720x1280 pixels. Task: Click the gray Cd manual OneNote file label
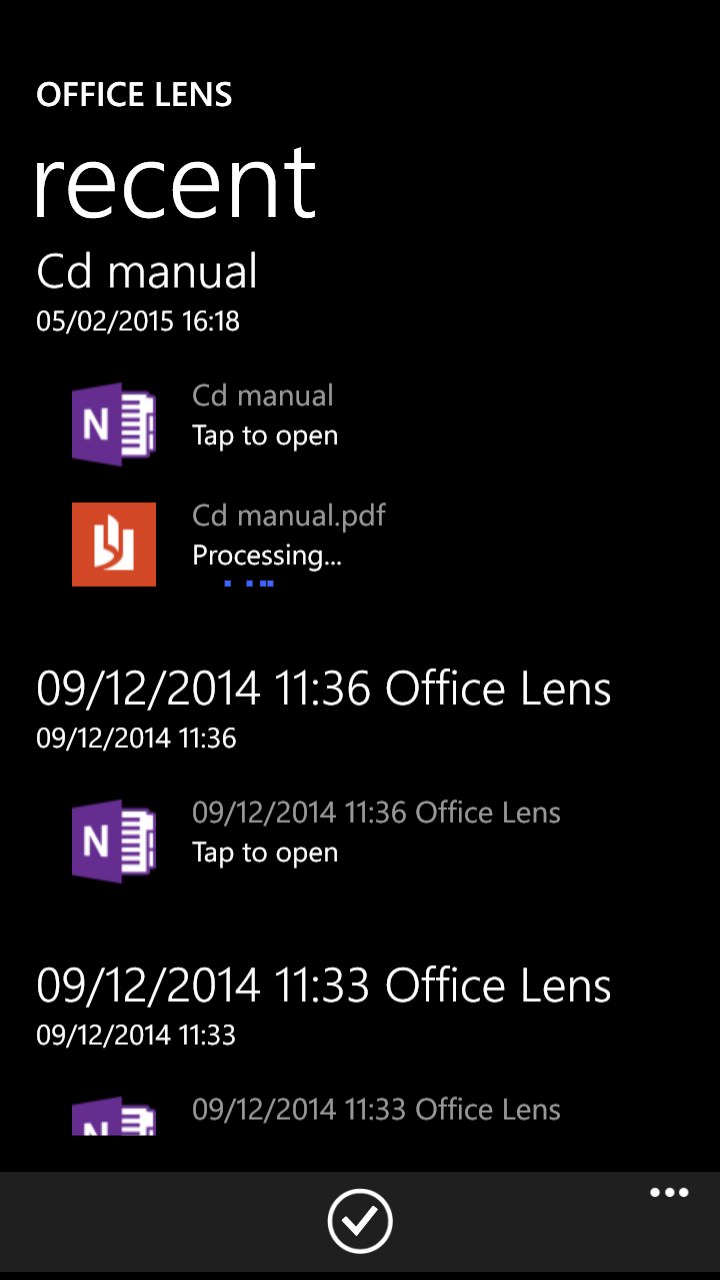point(263,395)
